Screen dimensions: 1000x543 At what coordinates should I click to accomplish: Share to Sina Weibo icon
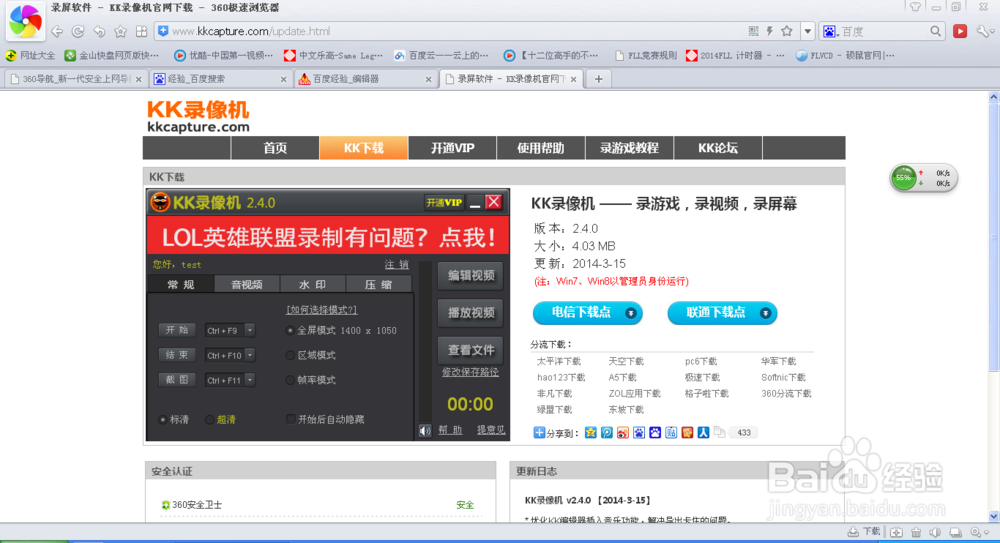(622, 433)
